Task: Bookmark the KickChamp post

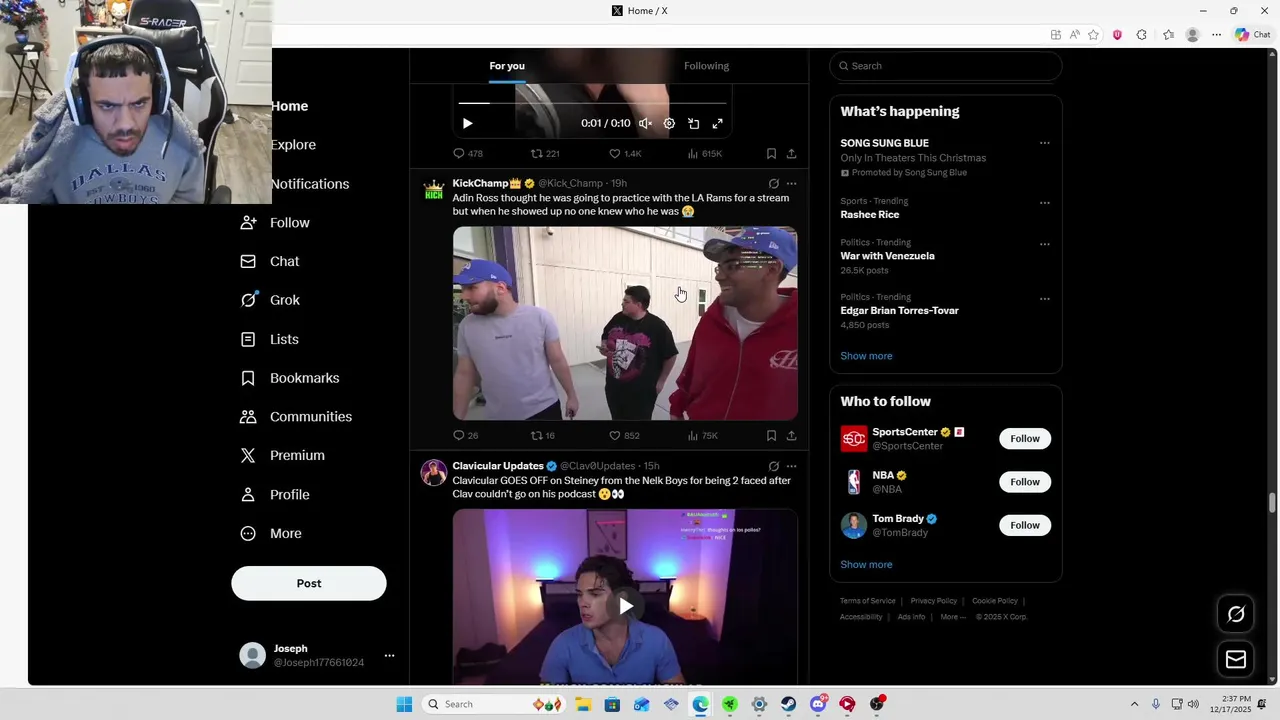Action: [771, 435]
